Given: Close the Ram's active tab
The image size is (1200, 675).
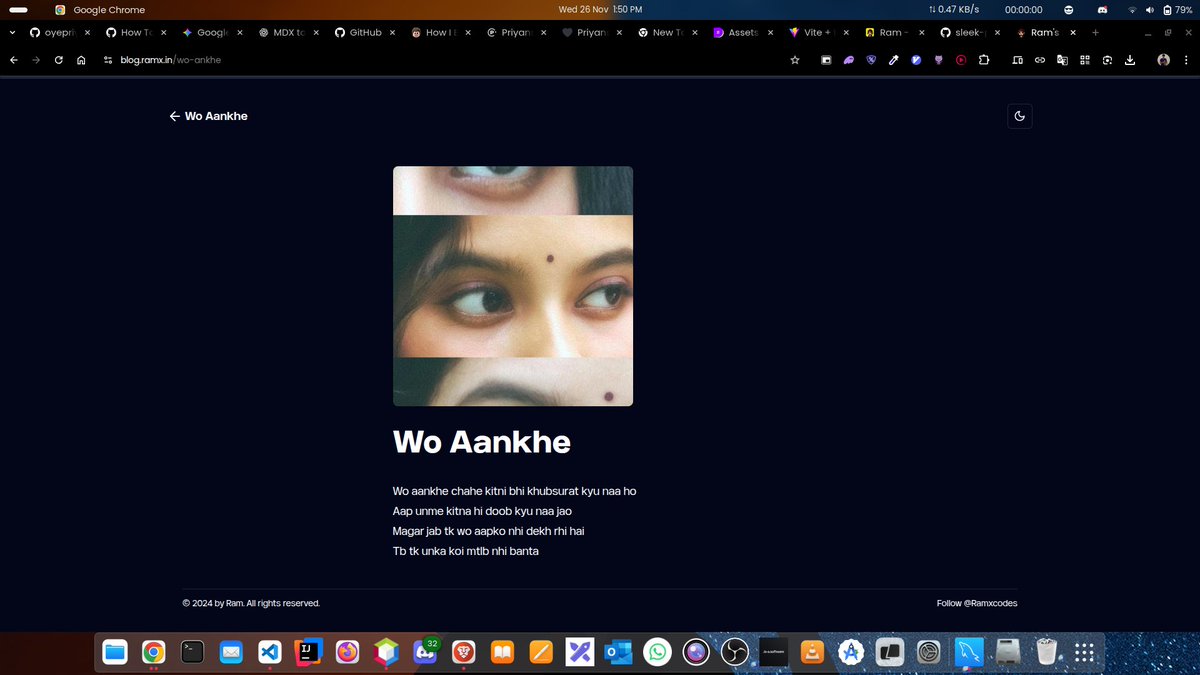Looking at the screenshot, I should [x=1074, y=32].
